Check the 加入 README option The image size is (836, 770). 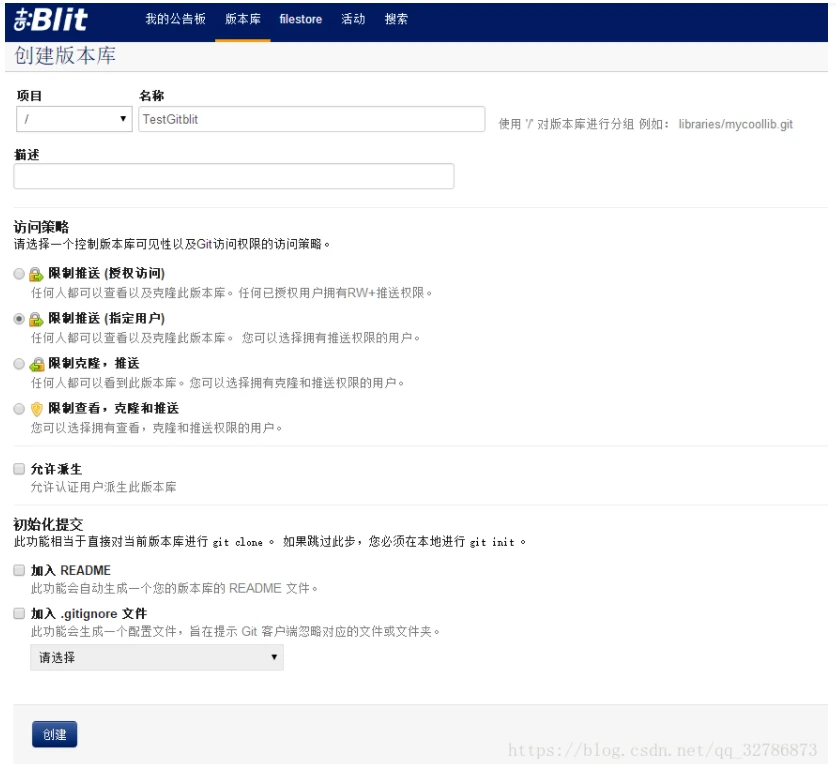click(x=19, y=570)
